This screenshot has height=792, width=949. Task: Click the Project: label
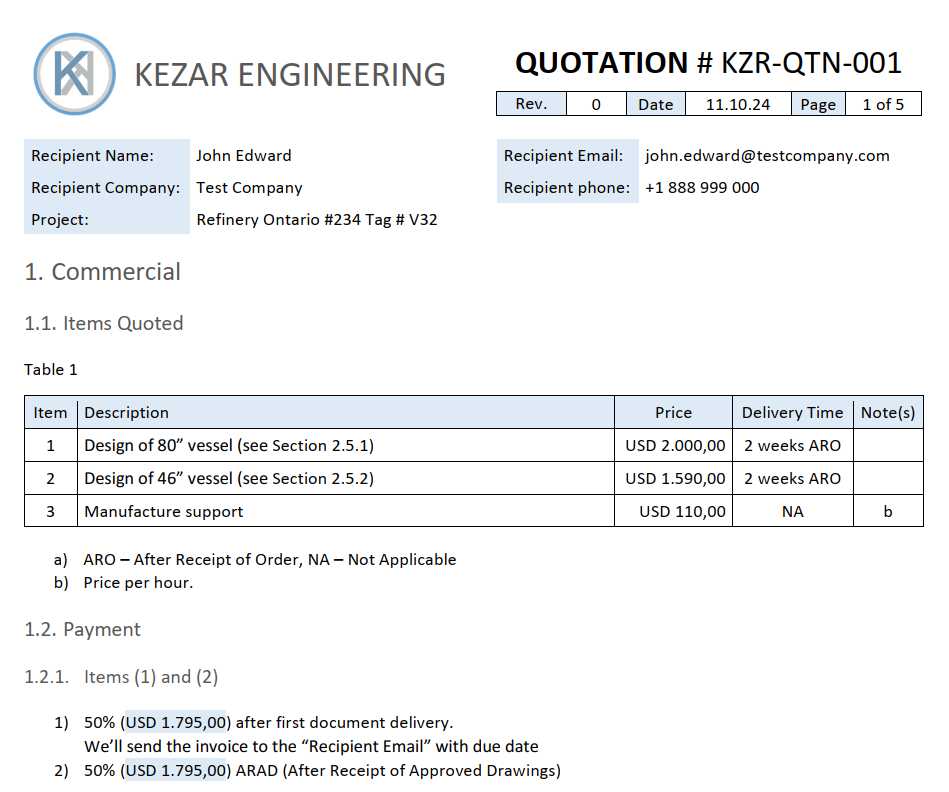tap(60, 220)
